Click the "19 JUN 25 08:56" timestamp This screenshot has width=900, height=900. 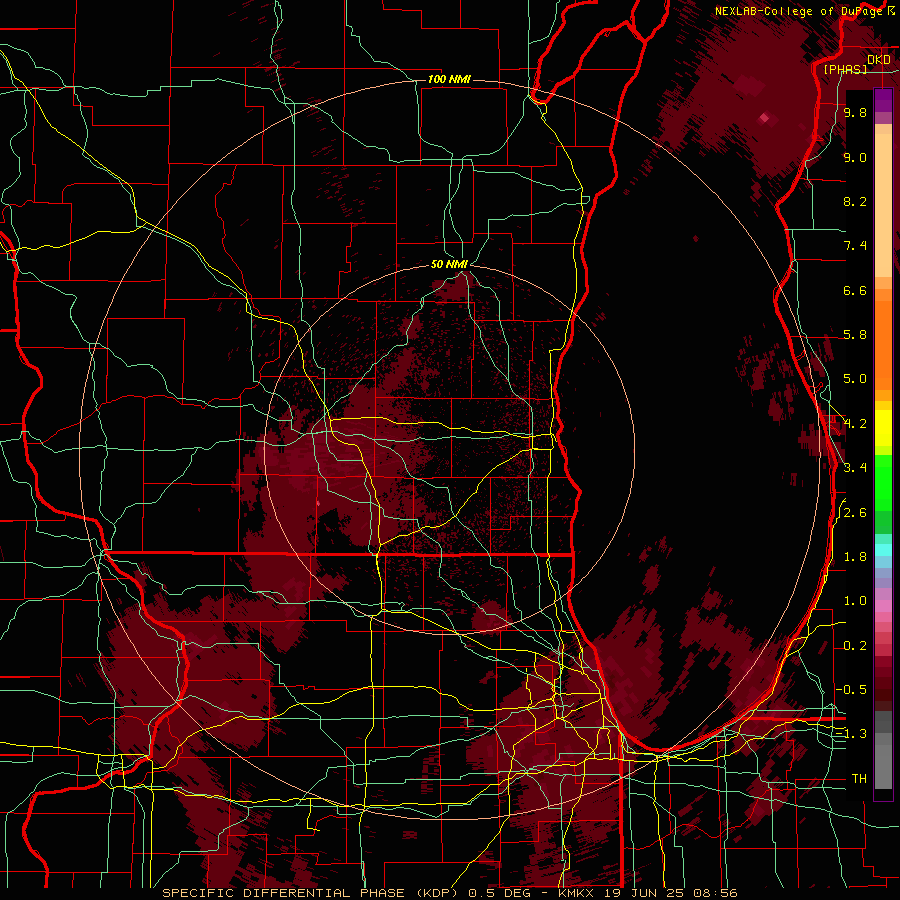tap(670, 893)
